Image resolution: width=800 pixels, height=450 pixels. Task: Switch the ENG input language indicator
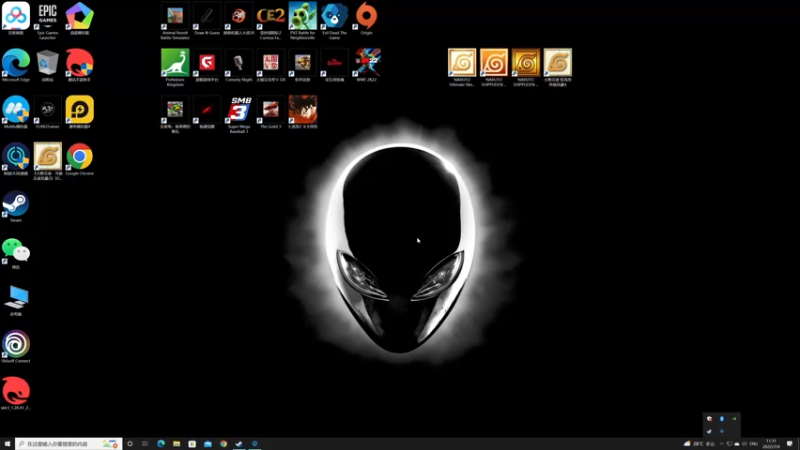point(754,444)
